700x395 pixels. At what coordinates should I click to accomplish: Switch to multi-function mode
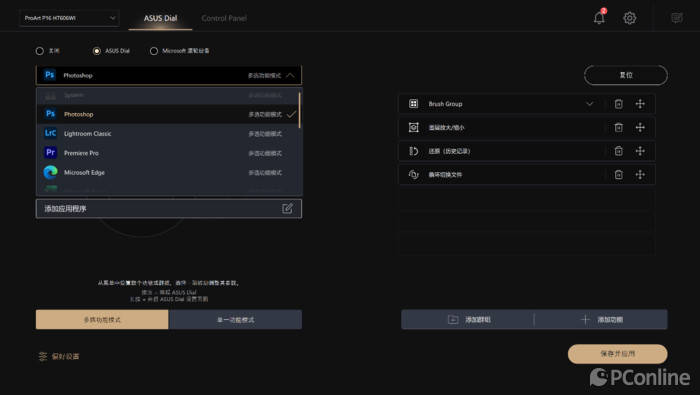pyautogui.click(x=102, y=320)
